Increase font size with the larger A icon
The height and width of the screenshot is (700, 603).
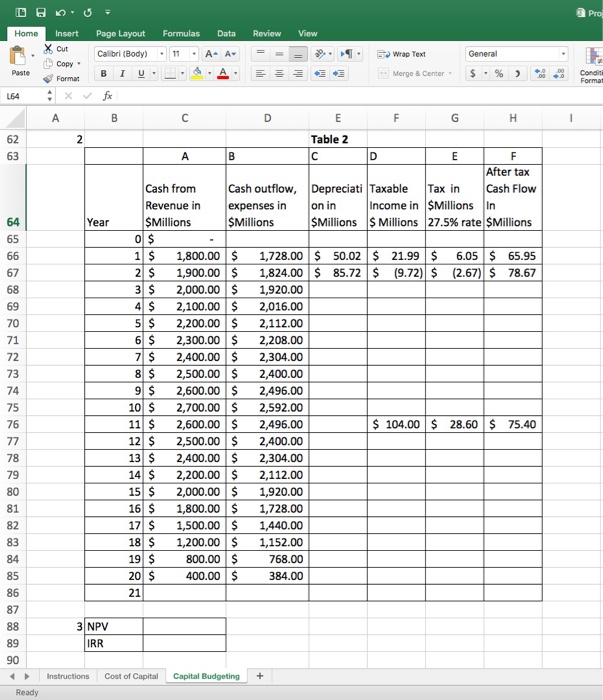(x=211, y=54)
